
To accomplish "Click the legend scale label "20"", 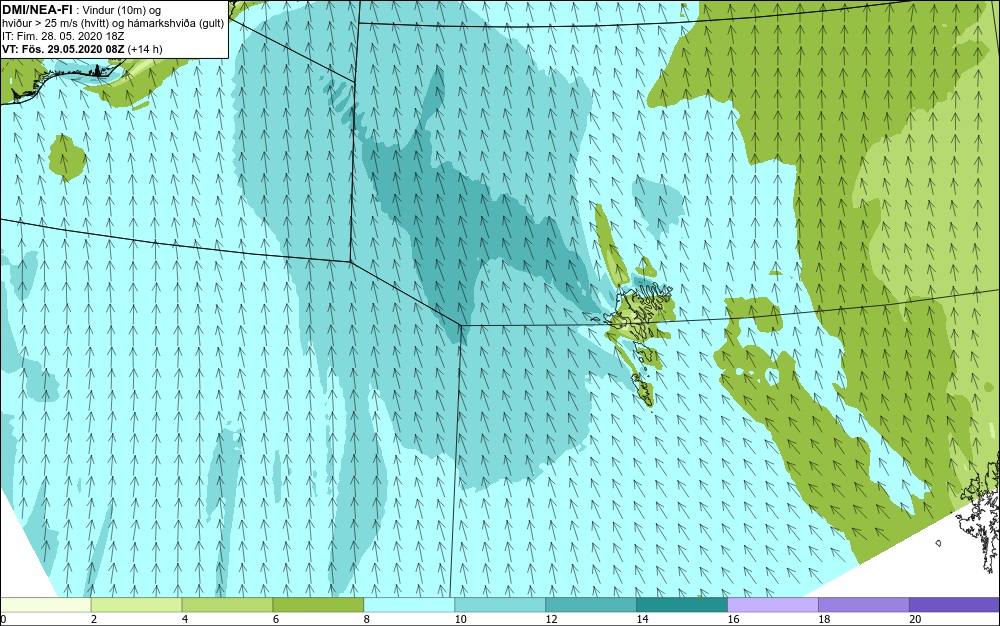I will pyautogui.click(x=915, y=619).
